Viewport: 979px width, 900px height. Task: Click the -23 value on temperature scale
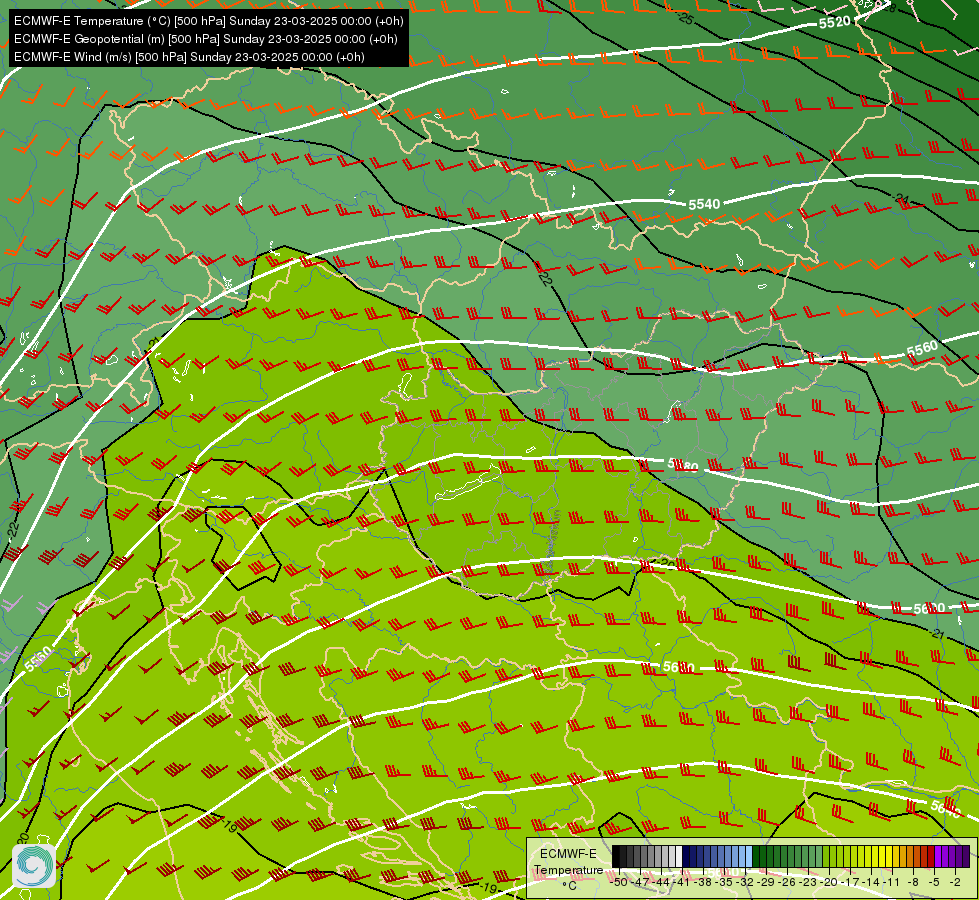[807, 882]
